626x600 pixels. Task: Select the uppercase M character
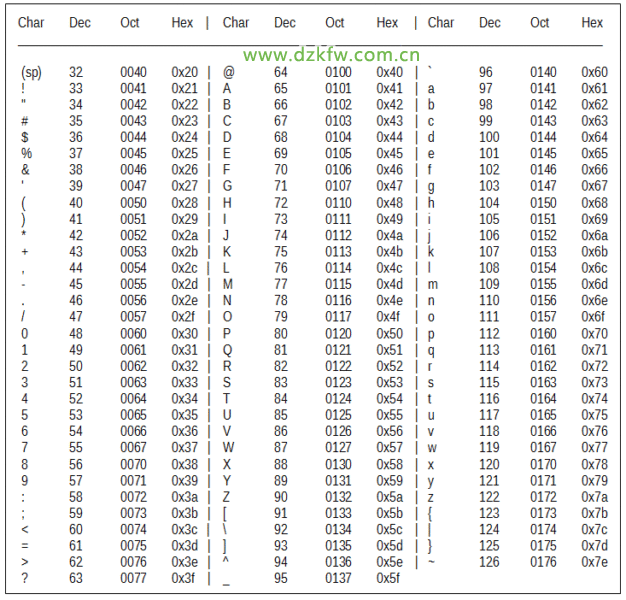228,284
